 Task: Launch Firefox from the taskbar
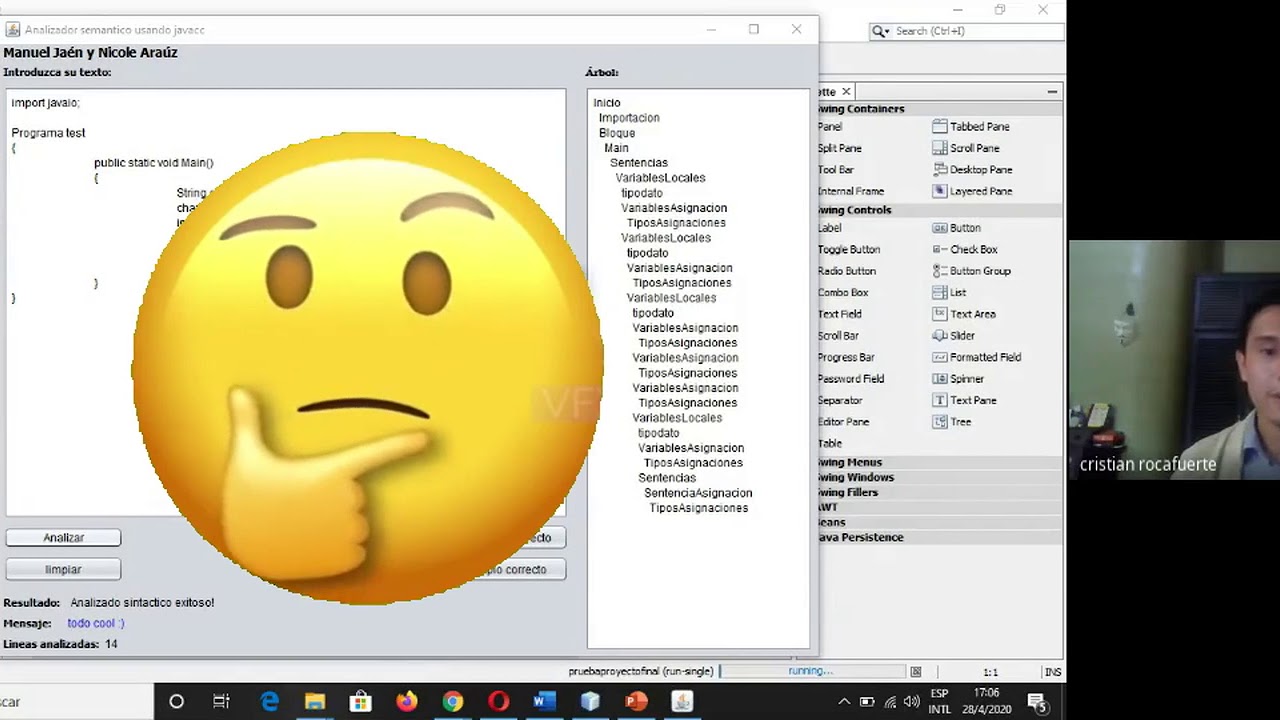pyautogui.click(x=407, y=702)
